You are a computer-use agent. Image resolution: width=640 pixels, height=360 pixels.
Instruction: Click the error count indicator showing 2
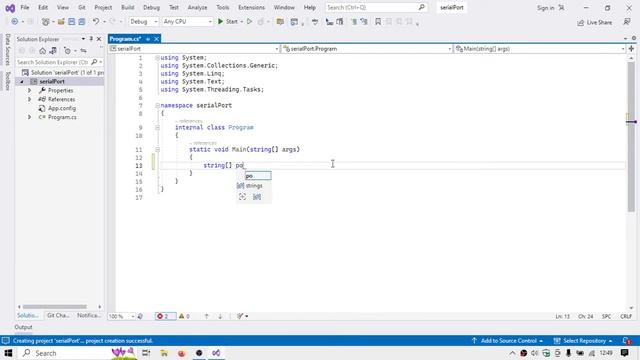point(165,316)
